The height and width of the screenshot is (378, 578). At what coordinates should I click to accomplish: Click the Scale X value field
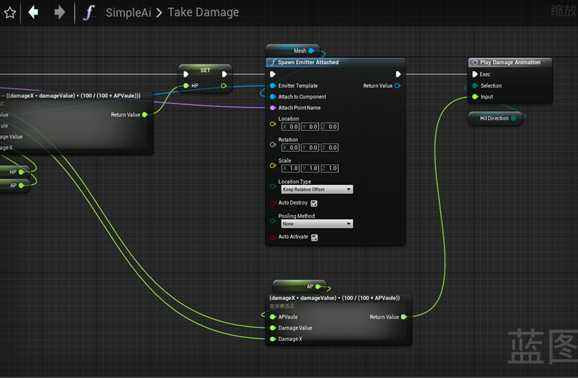coord(290,168)
